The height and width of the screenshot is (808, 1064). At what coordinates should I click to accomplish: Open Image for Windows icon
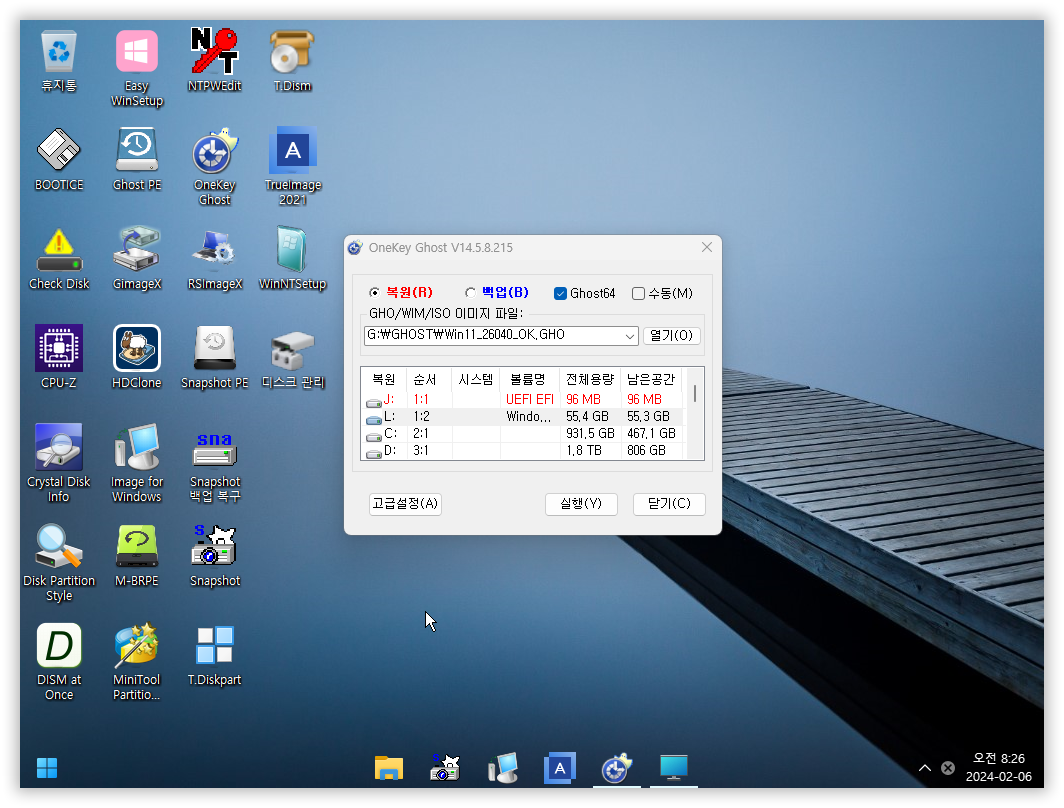(x=136, y=463)
